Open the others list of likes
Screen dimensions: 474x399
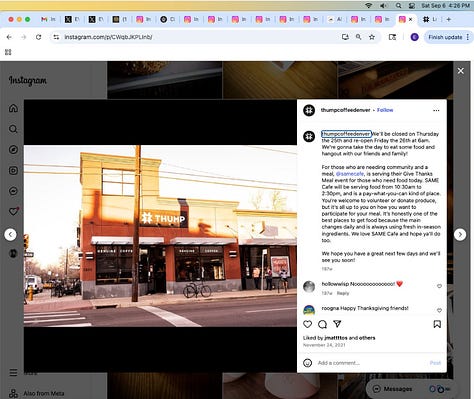pyautogui.click(x=367, y=338)
